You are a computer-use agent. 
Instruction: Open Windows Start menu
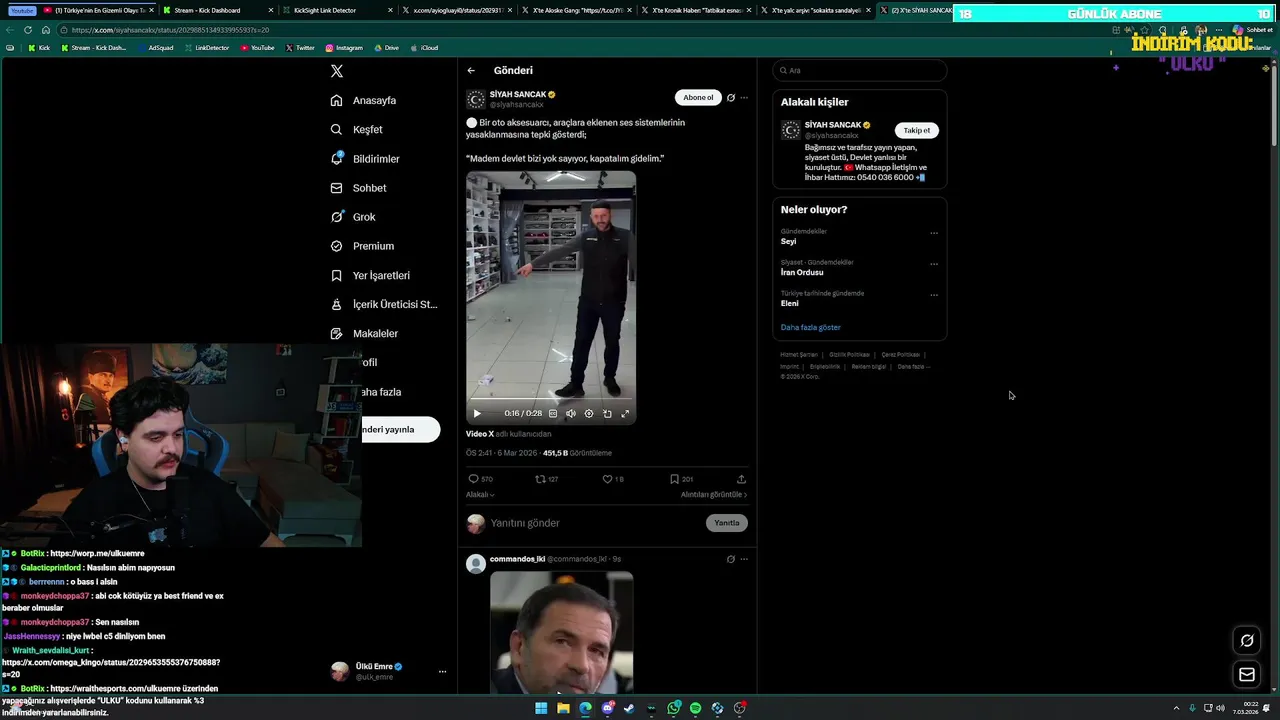(541, 708)
